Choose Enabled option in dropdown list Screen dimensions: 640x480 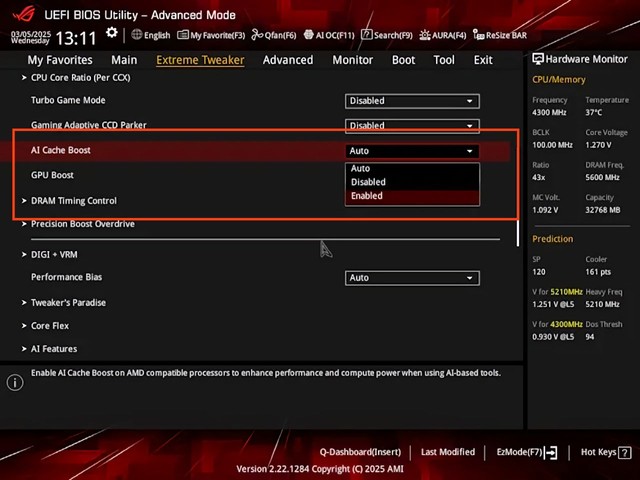point(412,196)
